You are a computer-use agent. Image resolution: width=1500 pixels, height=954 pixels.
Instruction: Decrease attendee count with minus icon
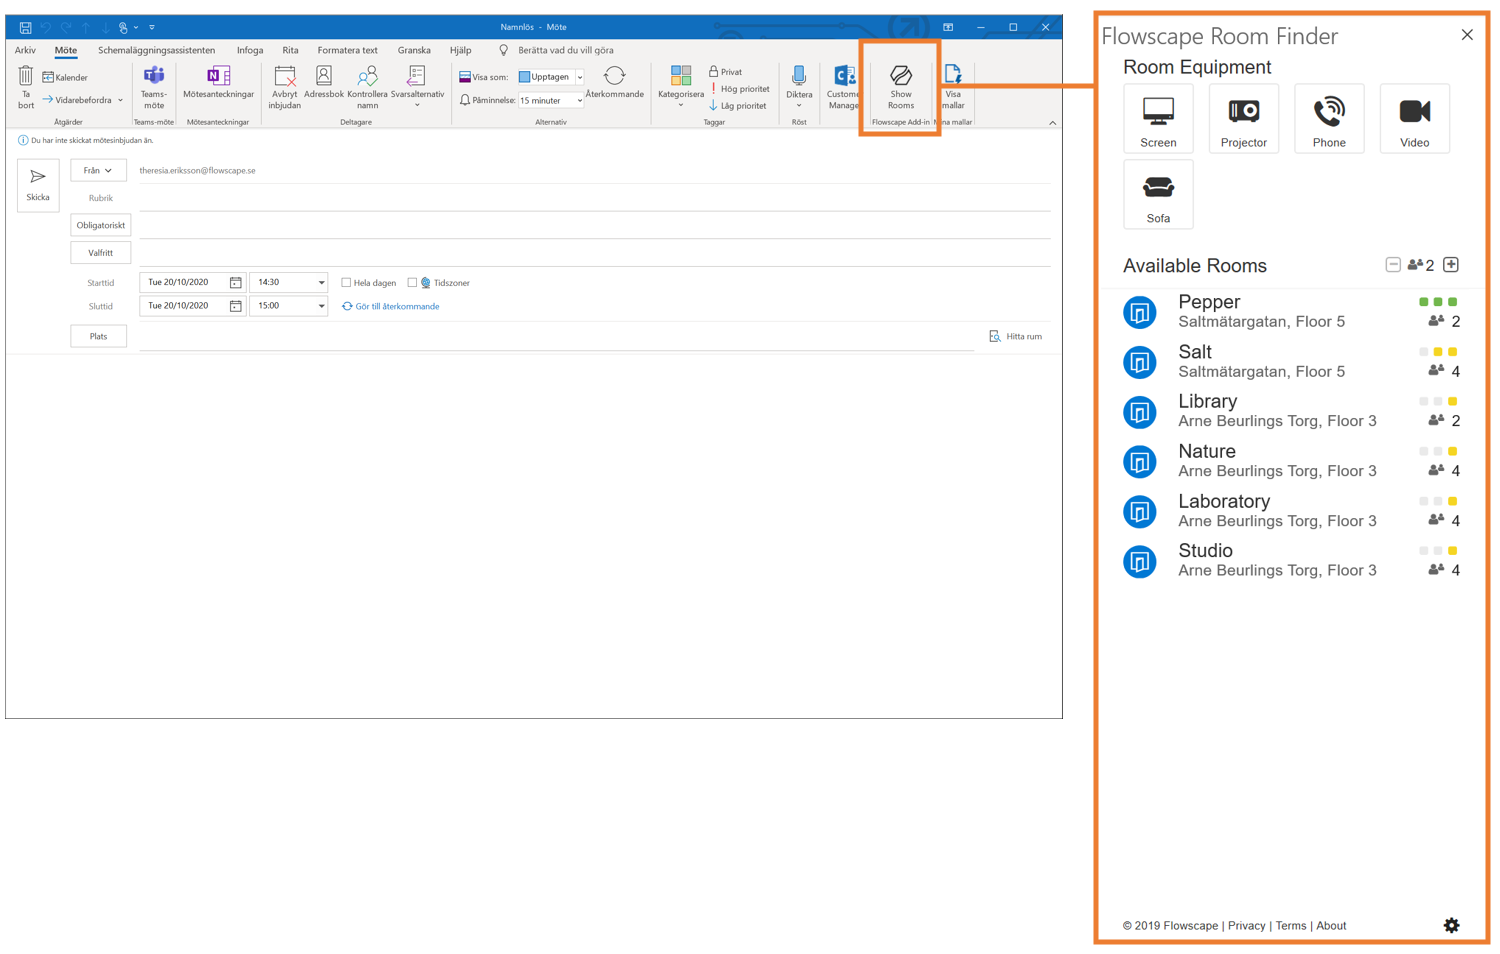[x=1392, y=265]
